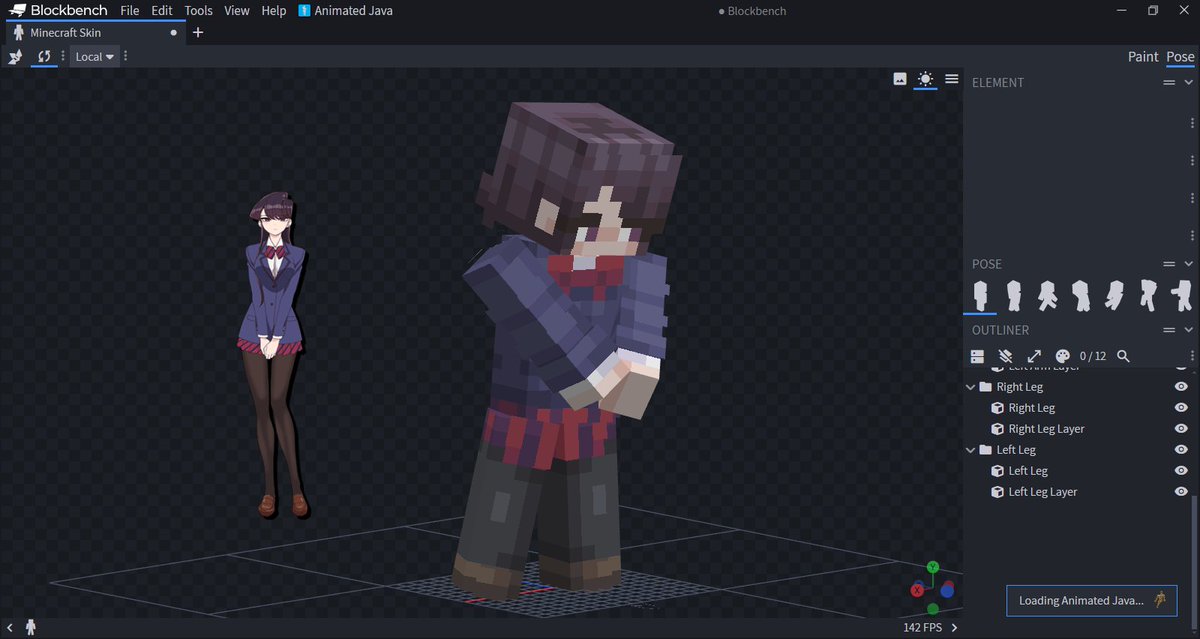Click the red X axis gizmo ball
The height and width of the screenshot is (639, 1200).
917,590
